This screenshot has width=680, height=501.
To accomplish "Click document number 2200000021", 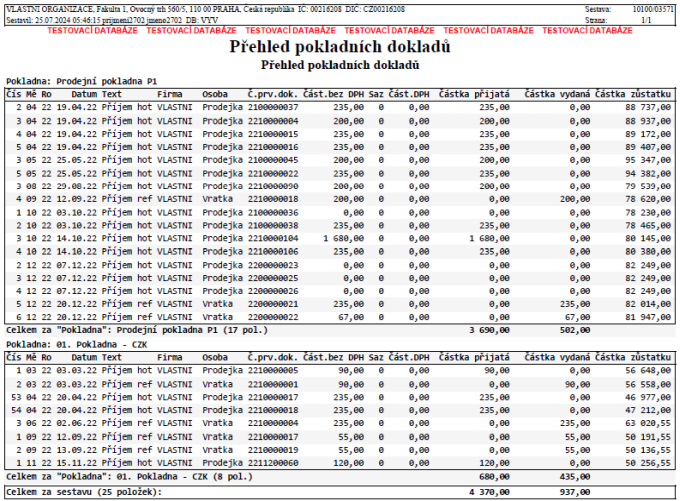I will tap(273, 304).
